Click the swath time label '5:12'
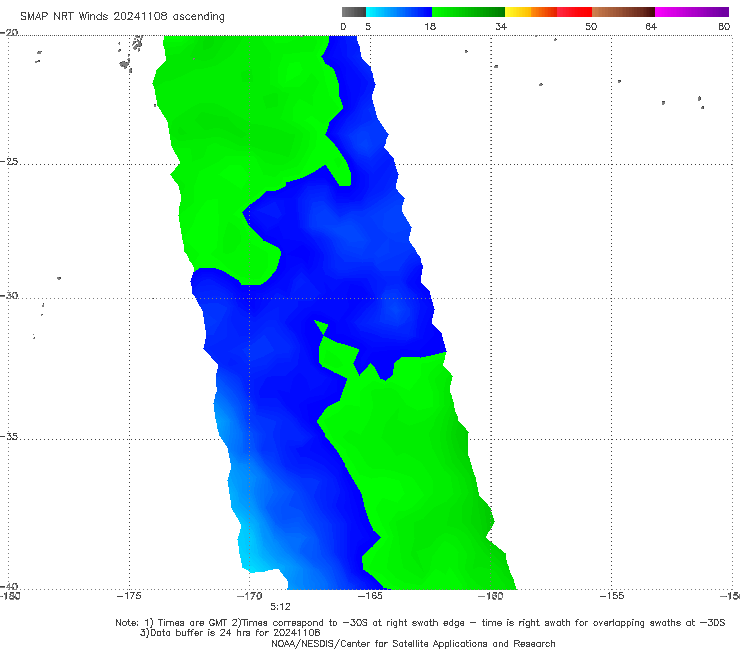This screenshot has width=740, height=650. pyautogui.click(x=280, y=607)
